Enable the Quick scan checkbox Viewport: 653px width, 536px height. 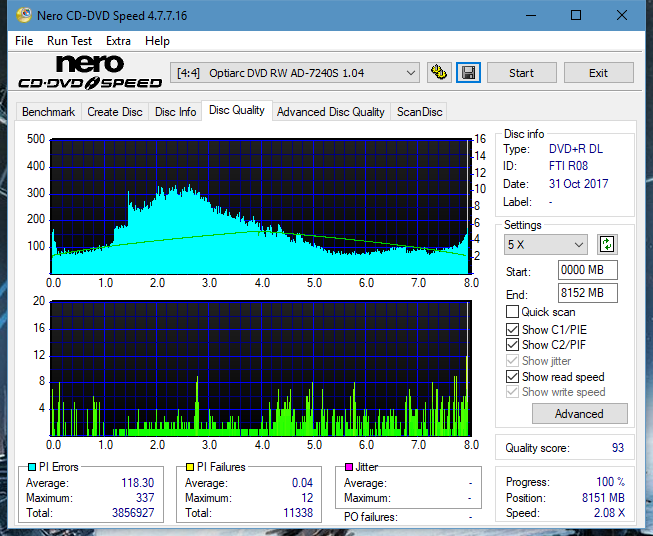(512, 312)
